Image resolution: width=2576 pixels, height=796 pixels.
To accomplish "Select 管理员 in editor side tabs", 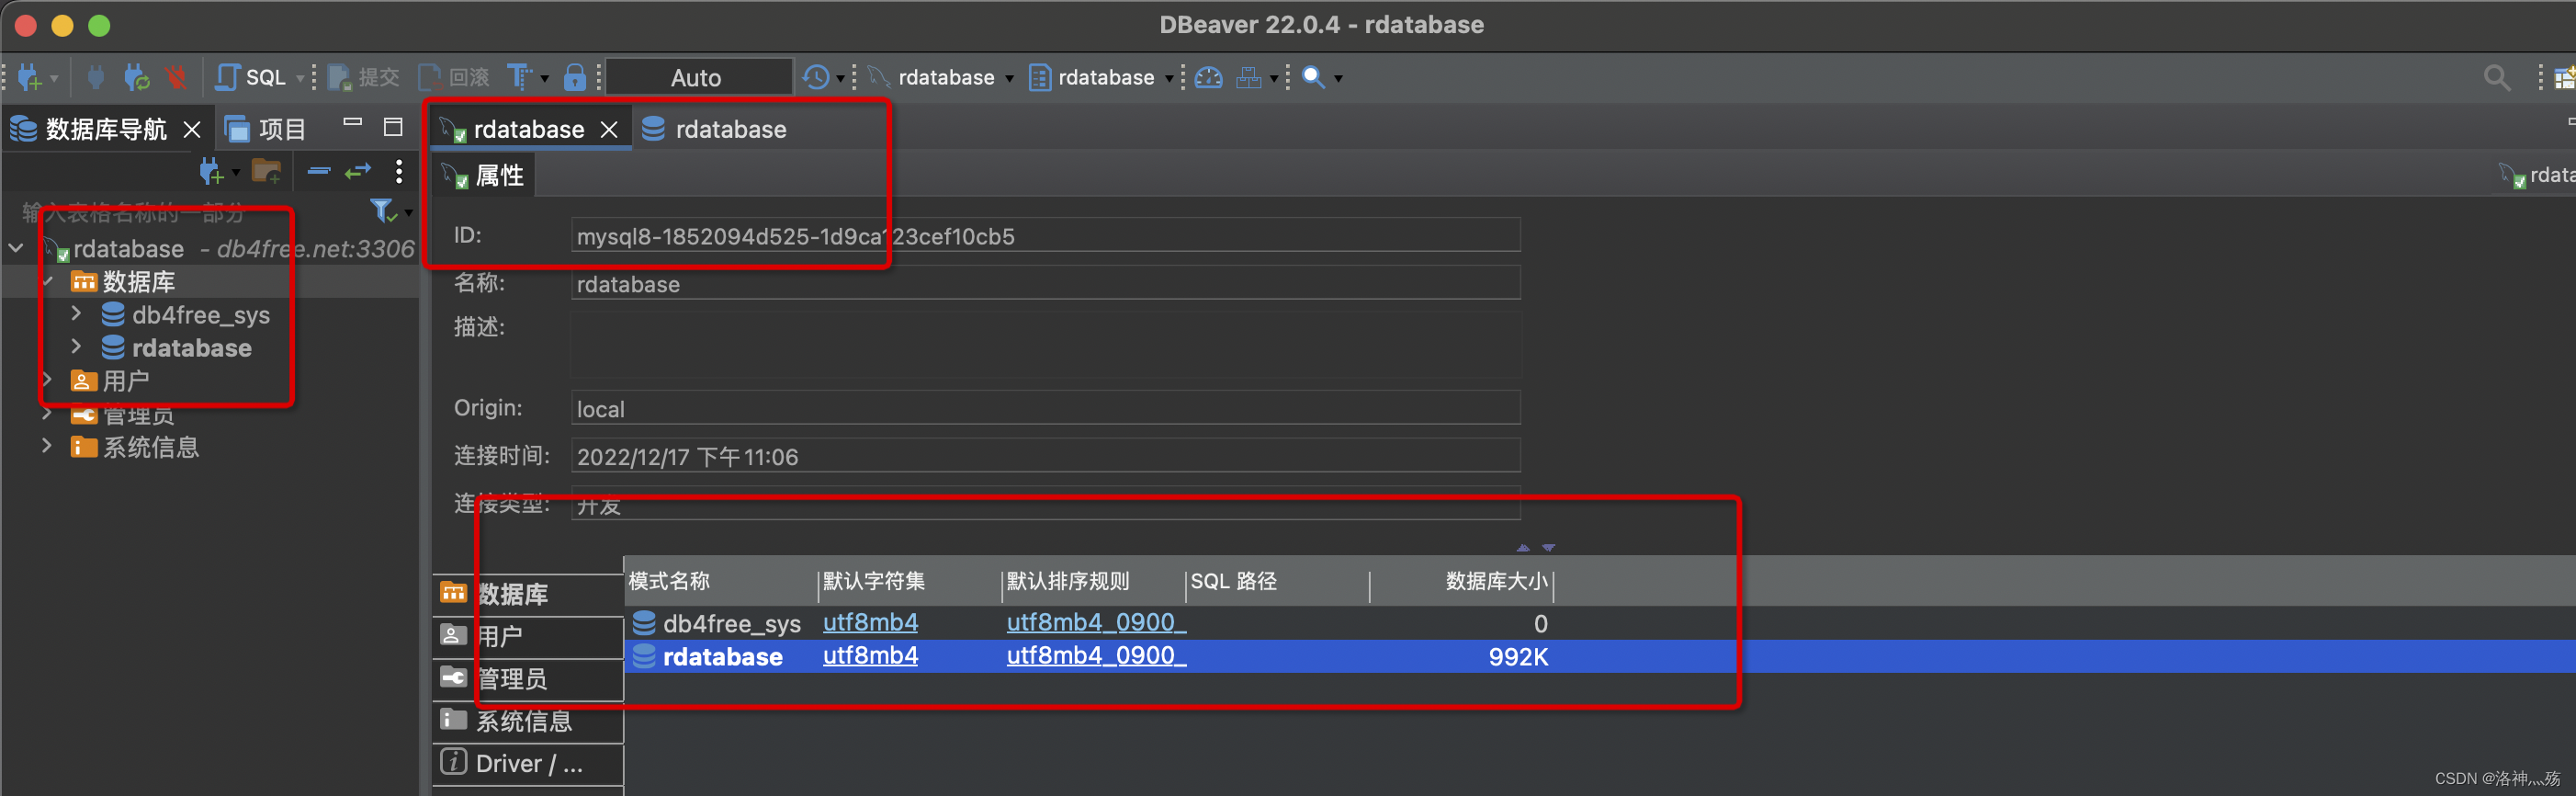I will (x=528, y=679).
